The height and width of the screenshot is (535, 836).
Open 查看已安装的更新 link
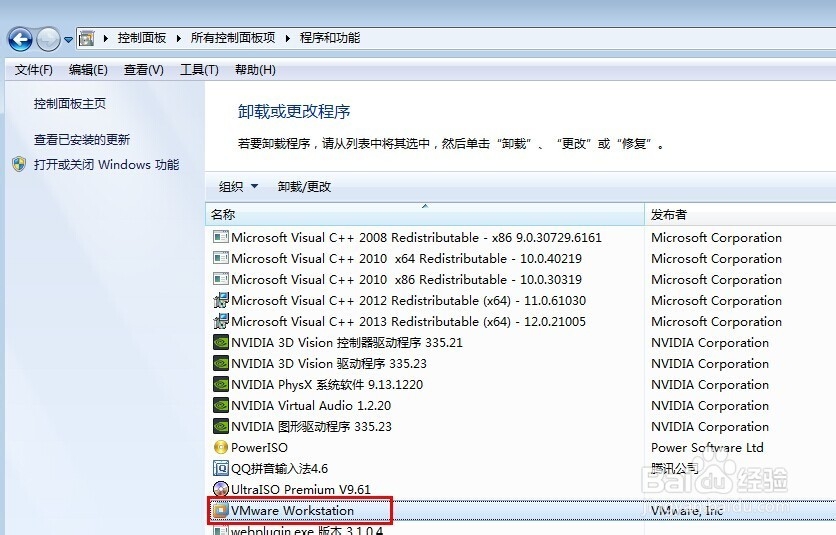82,140
